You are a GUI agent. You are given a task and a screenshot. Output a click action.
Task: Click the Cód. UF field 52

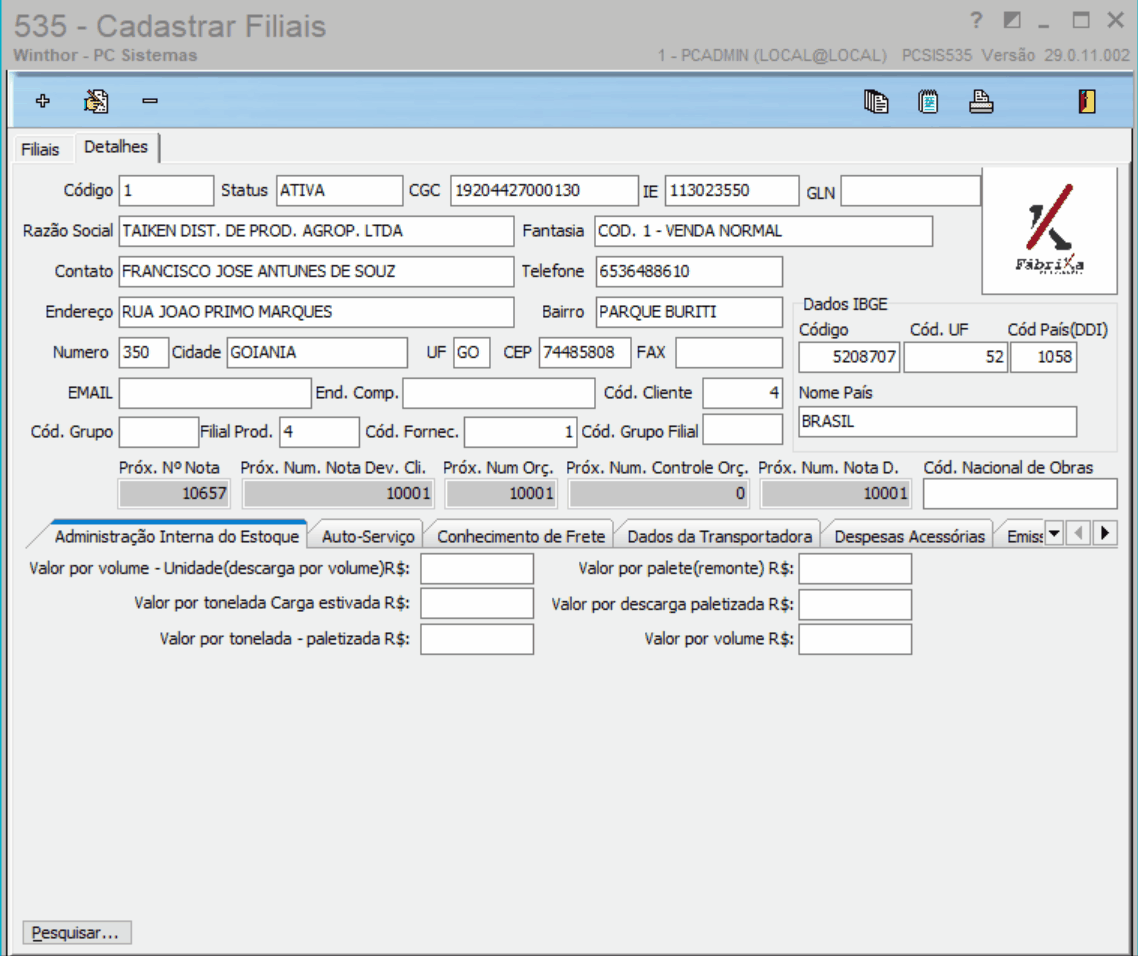click(956, 357)
